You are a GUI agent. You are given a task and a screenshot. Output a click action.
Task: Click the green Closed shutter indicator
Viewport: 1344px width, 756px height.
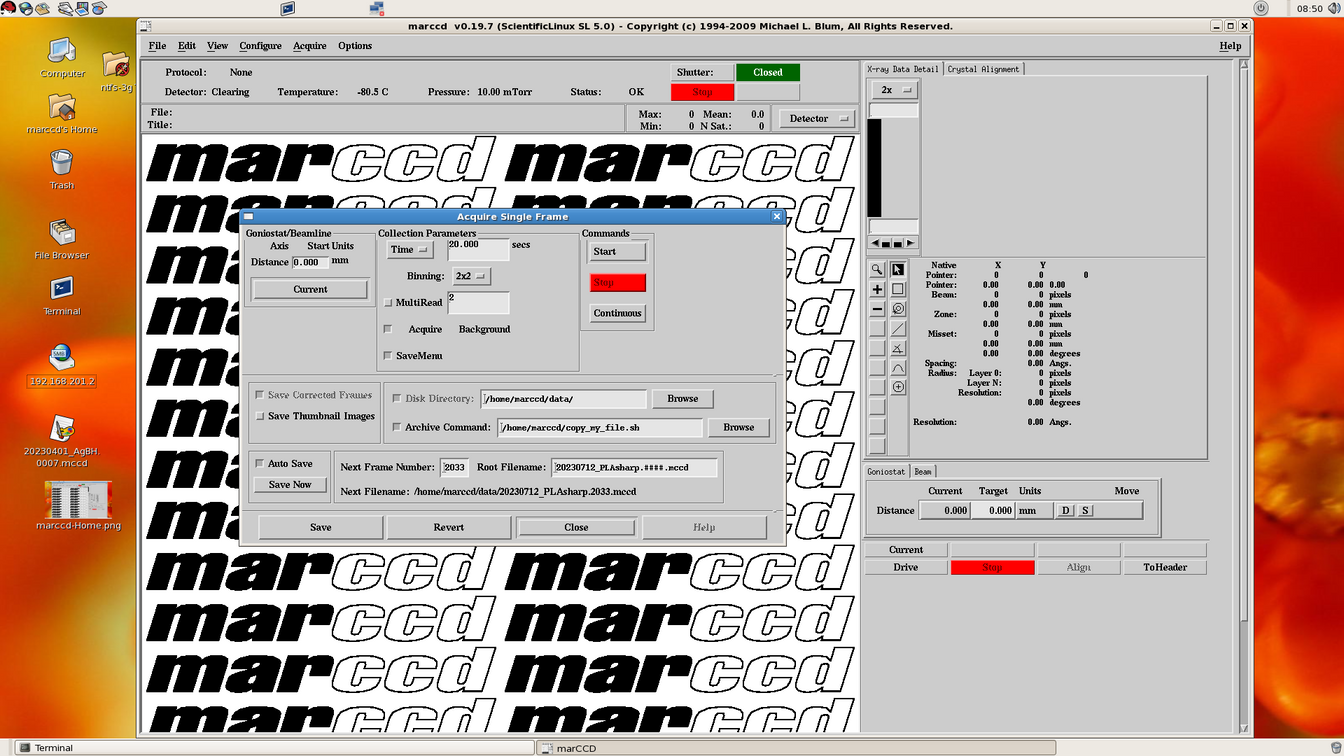(x=768, y=72)
